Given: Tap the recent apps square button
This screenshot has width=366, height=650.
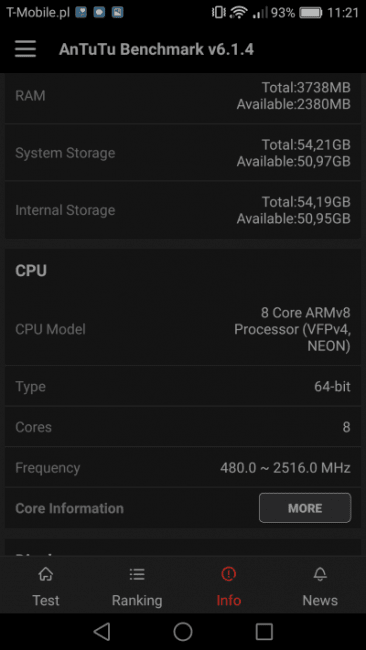Looking at the screenshot, I should [264, 631].
